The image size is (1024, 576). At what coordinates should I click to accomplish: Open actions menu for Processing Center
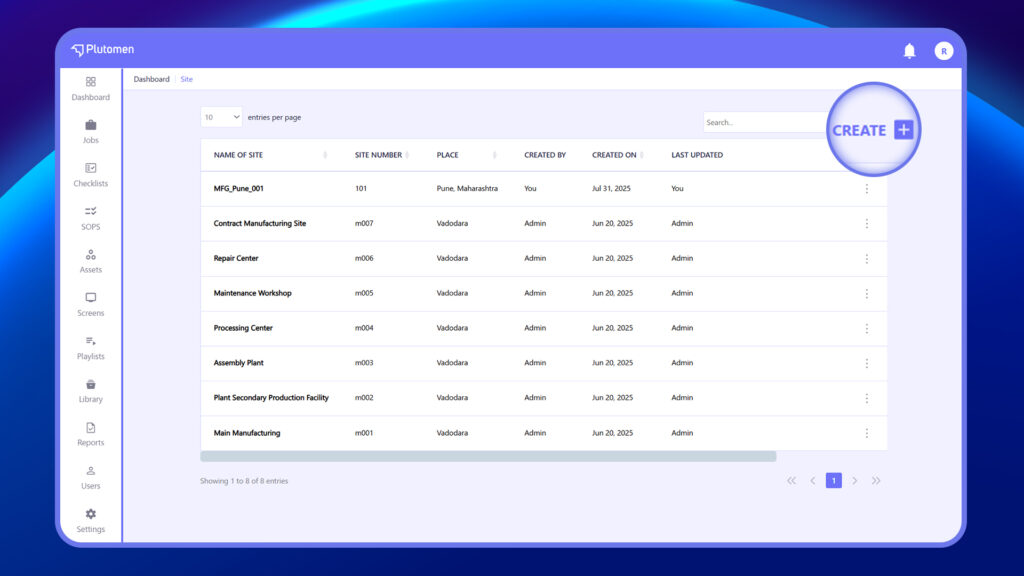click(867, 328)
